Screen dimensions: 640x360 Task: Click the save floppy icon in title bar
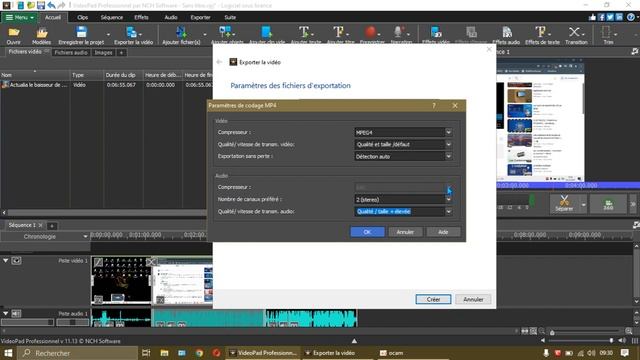point(41,5)
